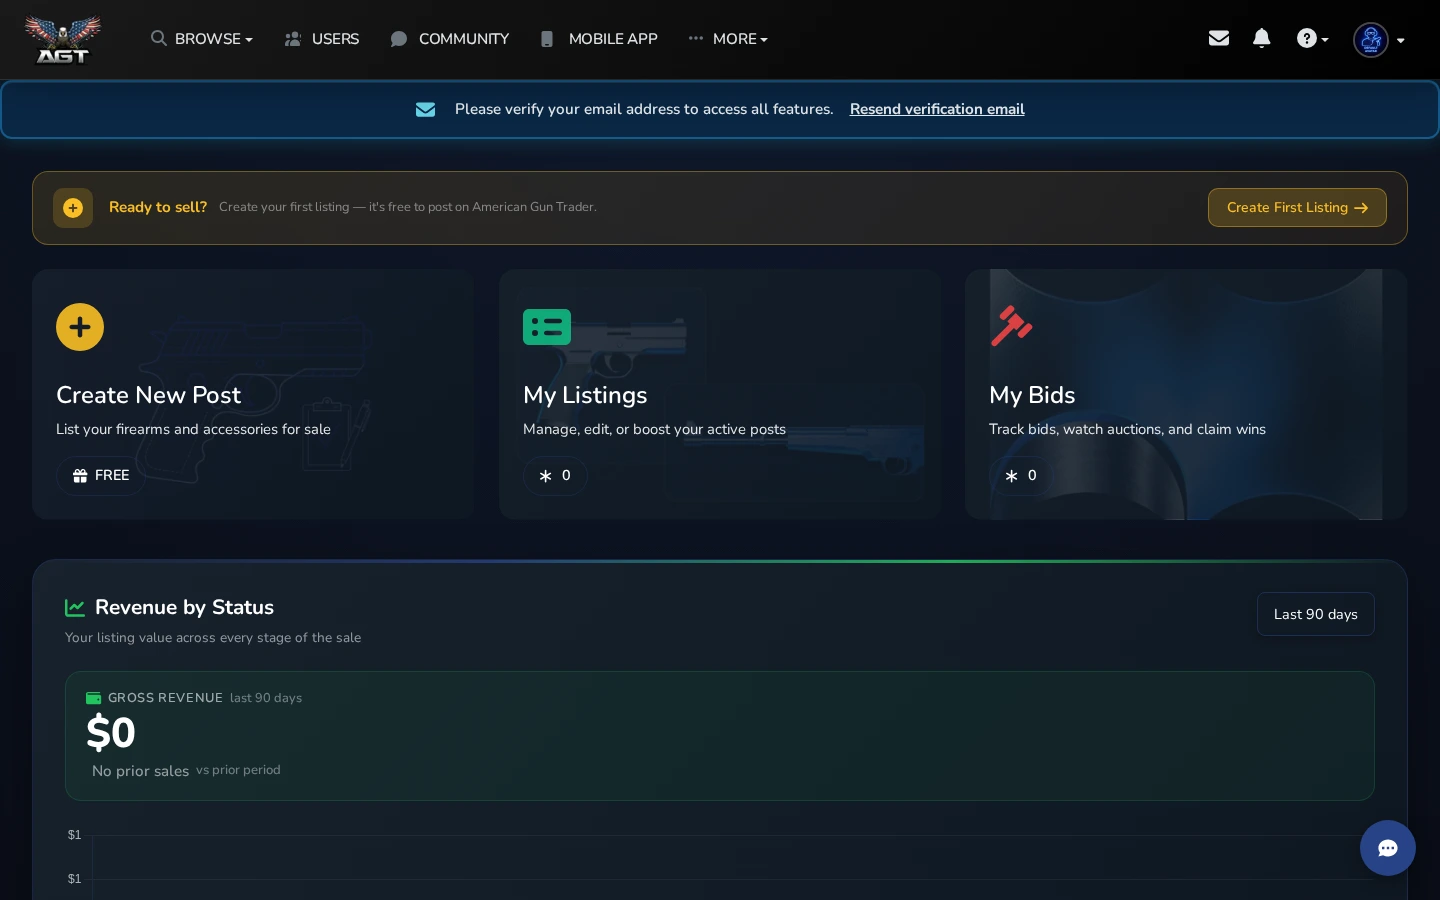Open the Mobile App page
This screenshot has height=900, width=1440.
point(599,39)
